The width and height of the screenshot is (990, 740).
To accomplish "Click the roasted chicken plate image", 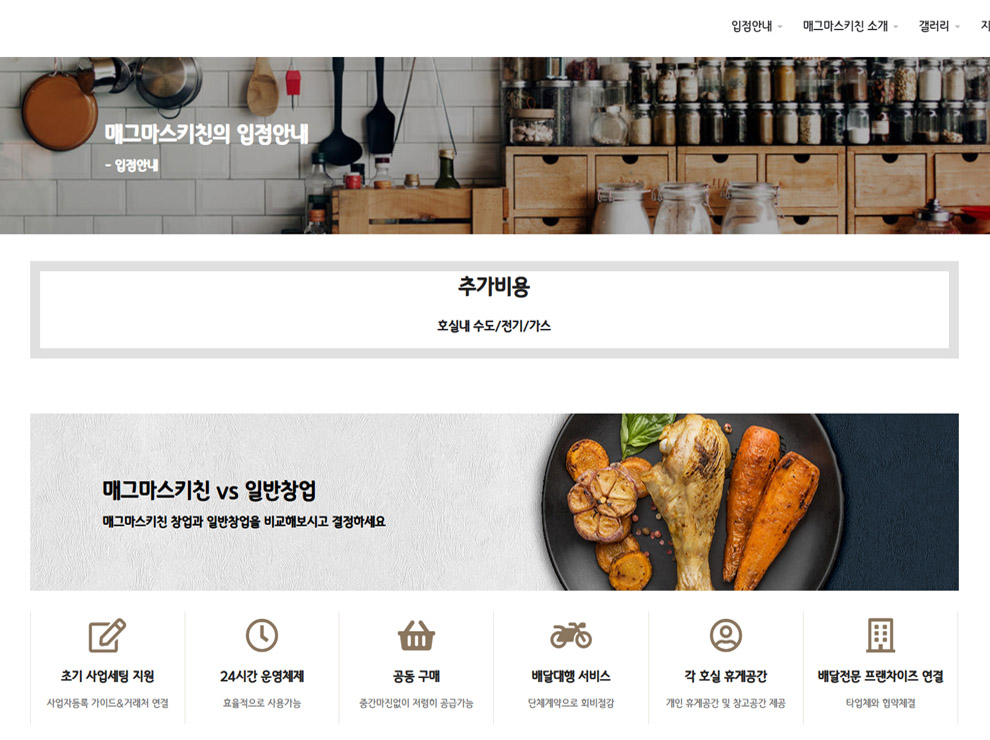I will coord(693,503).
